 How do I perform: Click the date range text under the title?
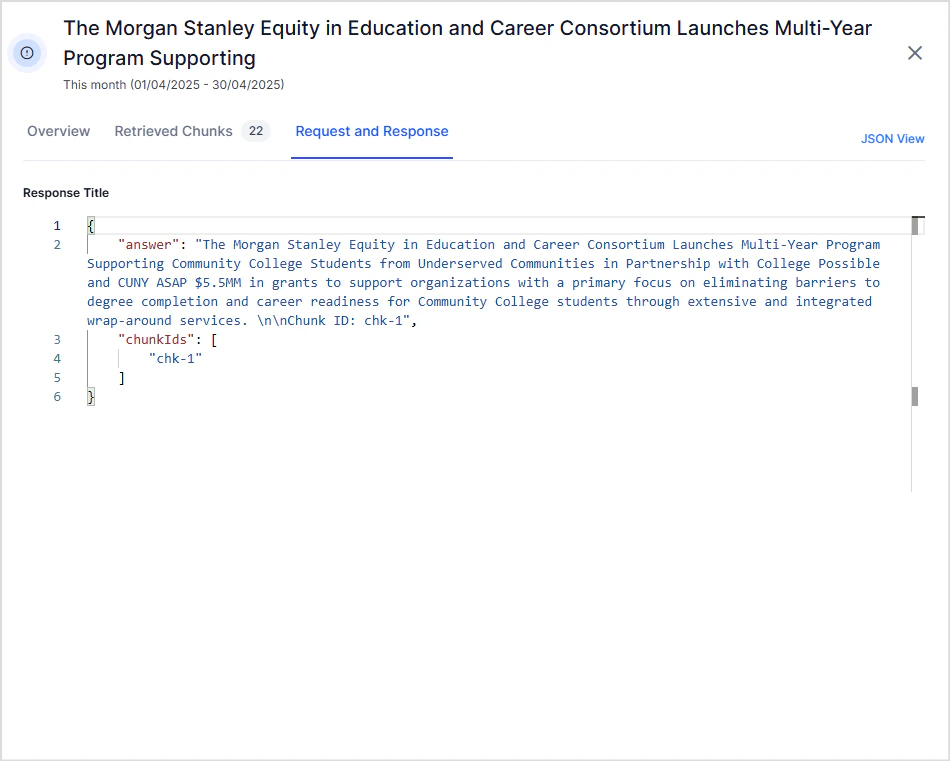tap(173, 85)
